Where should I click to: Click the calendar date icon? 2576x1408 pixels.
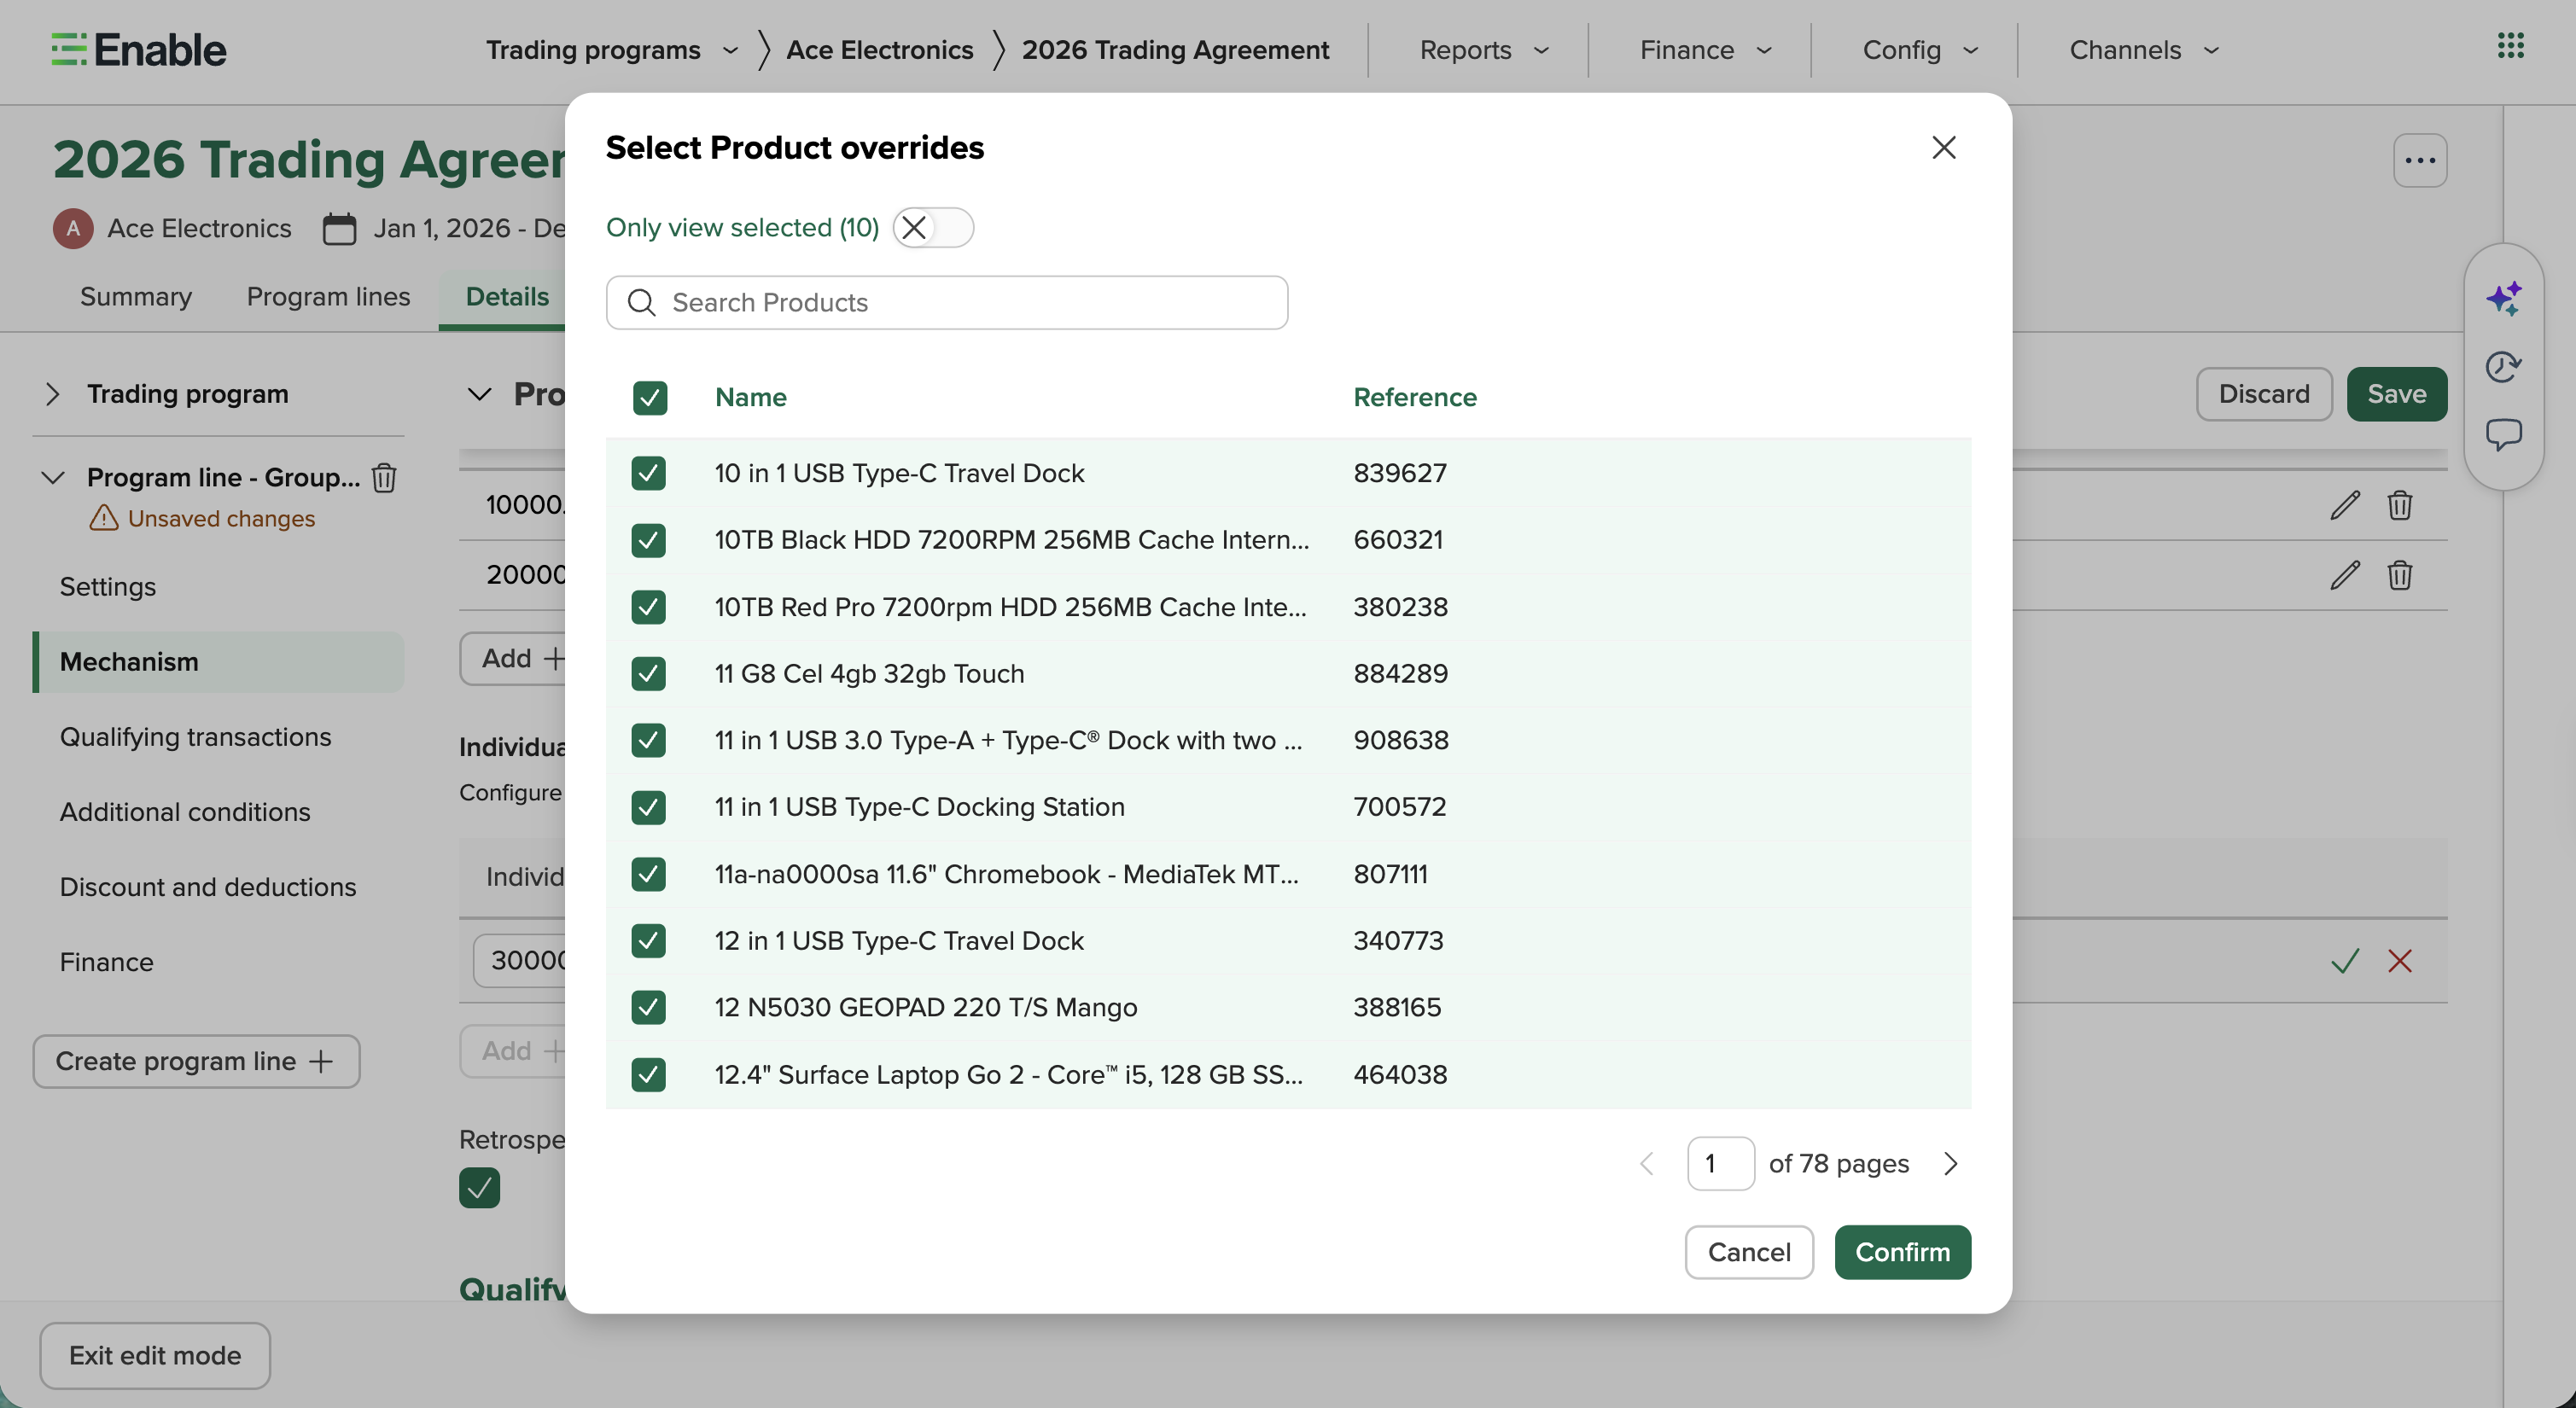point(339,228)
